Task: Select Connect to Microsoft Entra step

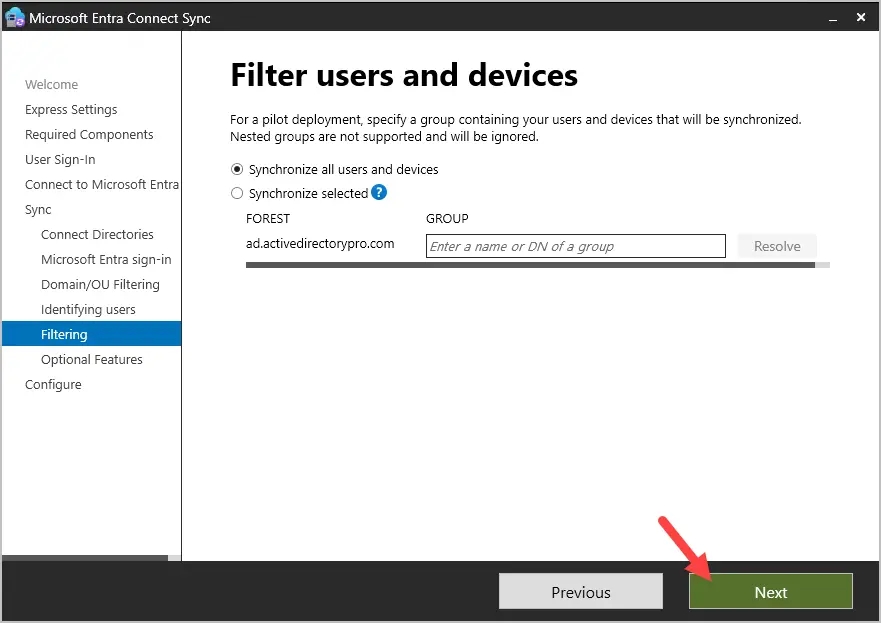Action: point(102,184)
